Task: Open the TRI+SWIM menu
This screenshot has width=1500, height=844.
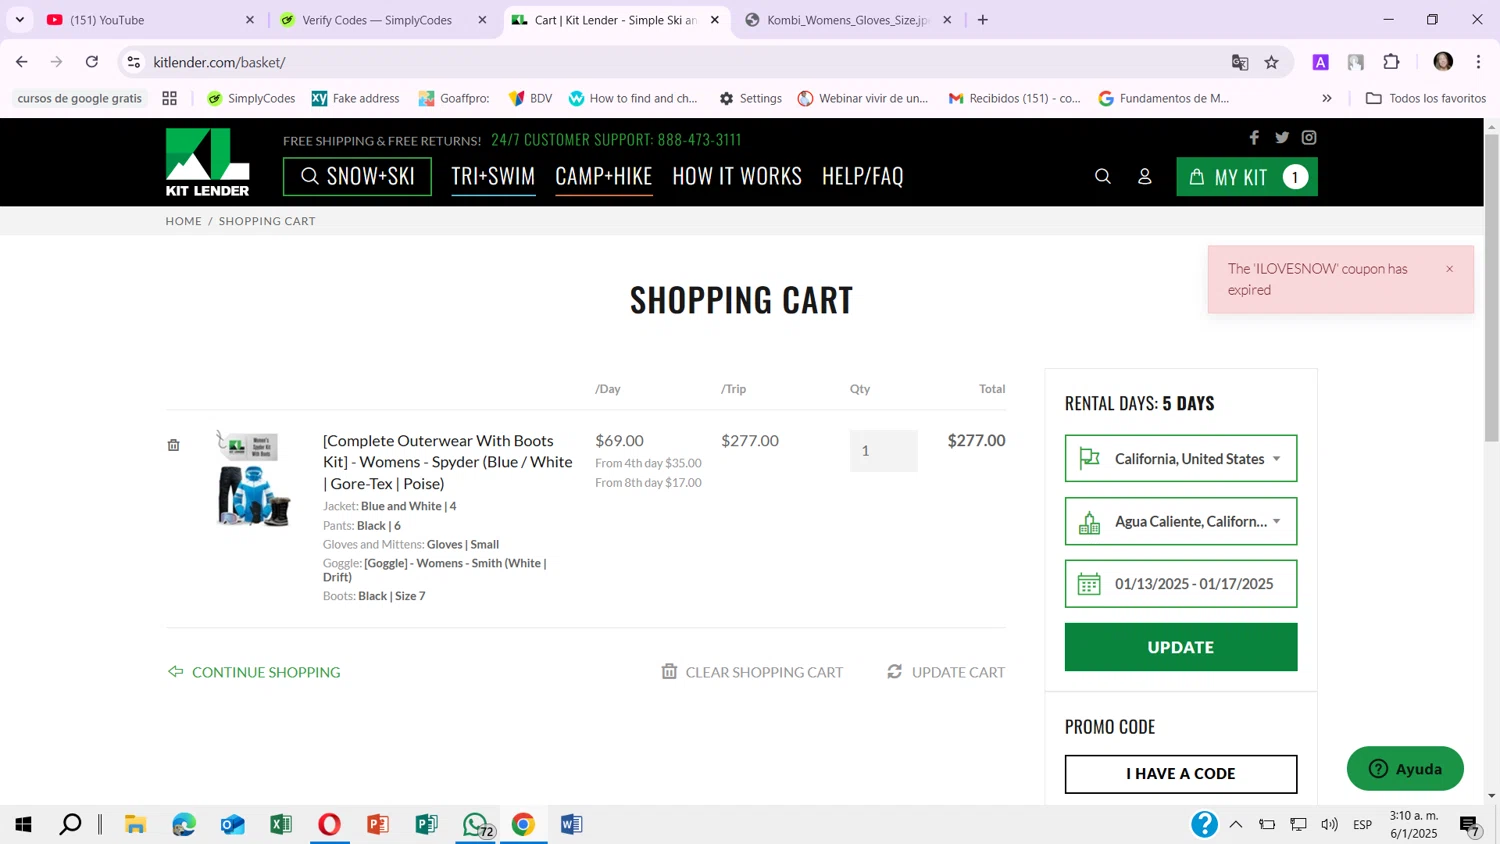Action: coord(493,176)
